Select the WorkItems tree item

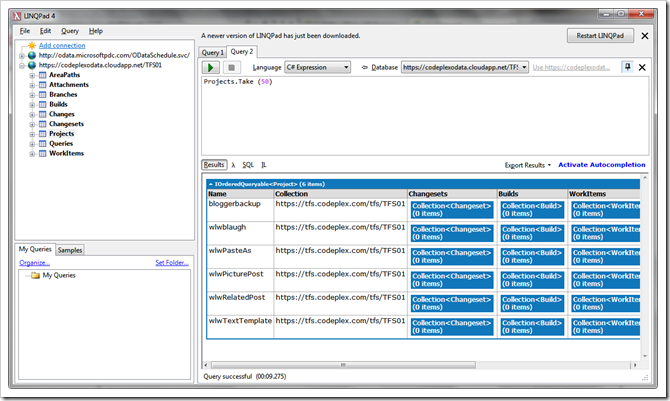[66, 153]
